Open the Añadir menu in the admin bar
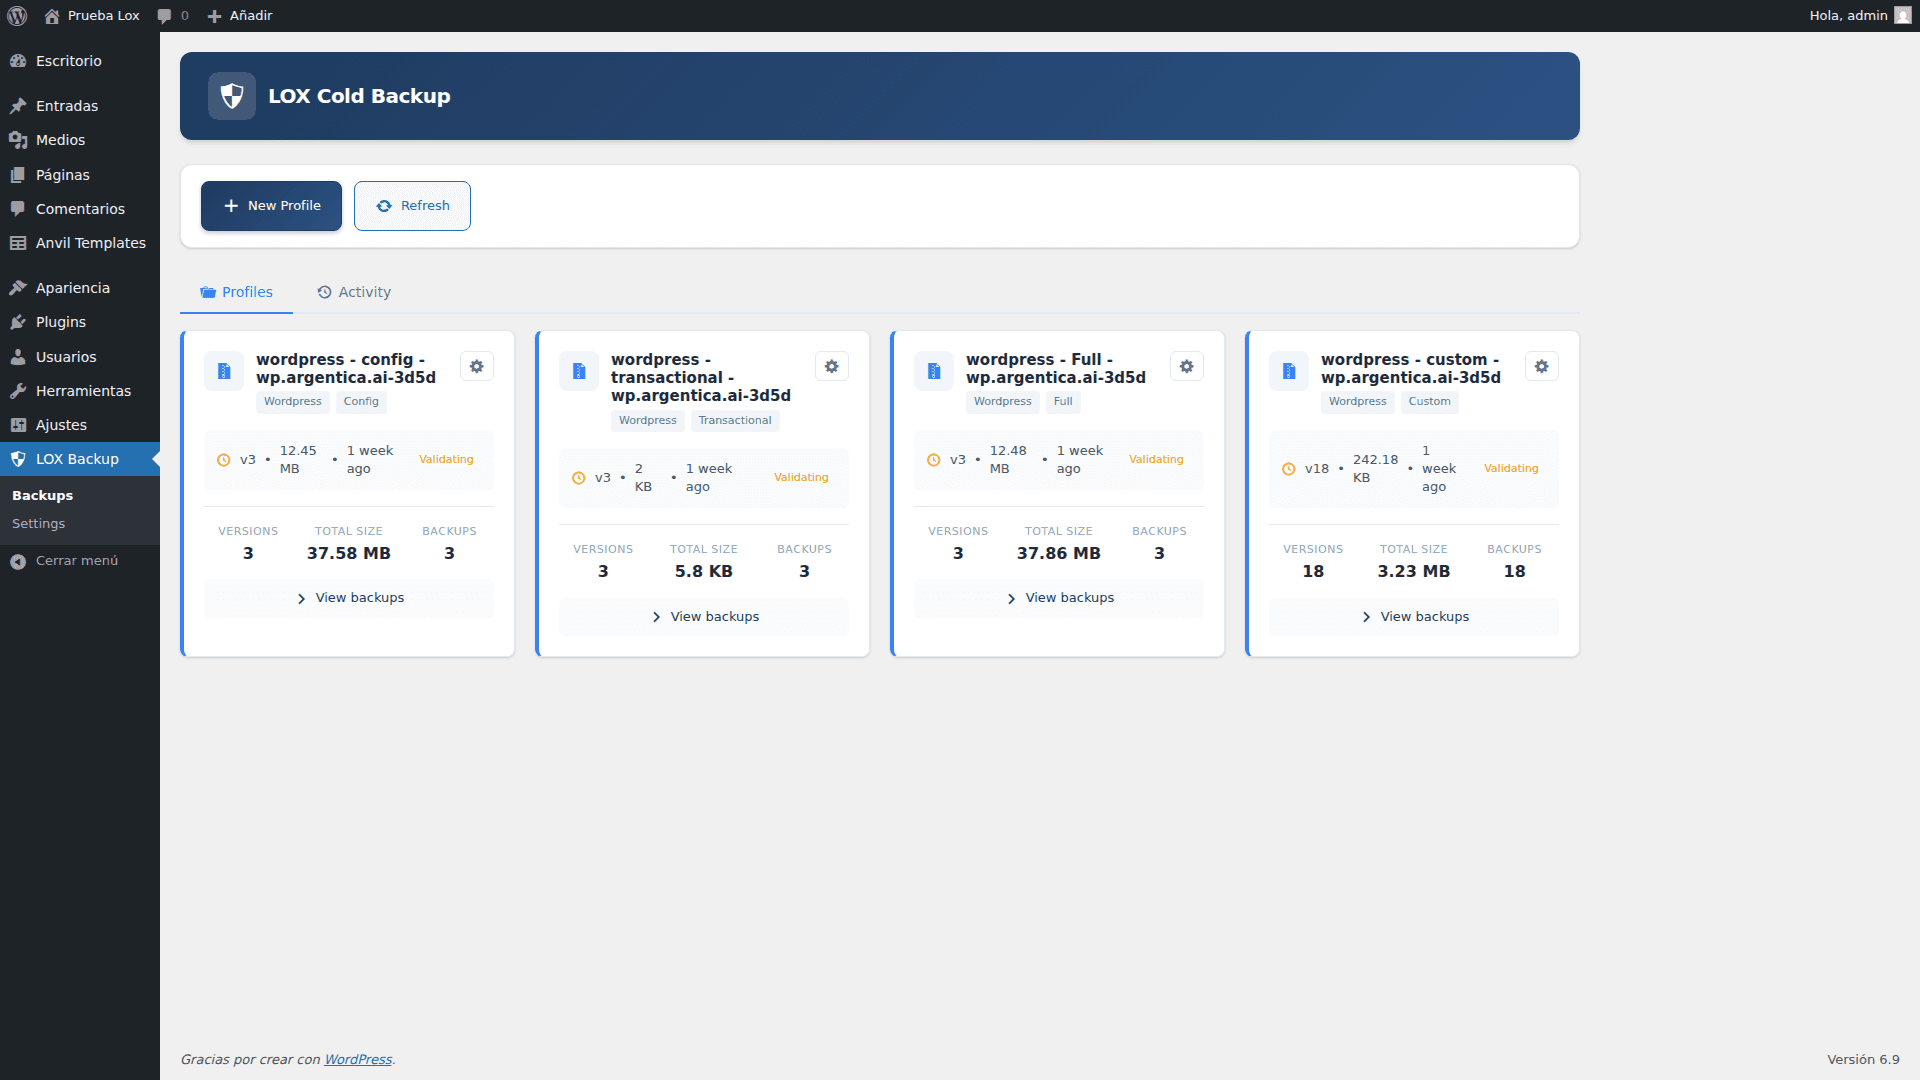 click(x=239, y=15)
